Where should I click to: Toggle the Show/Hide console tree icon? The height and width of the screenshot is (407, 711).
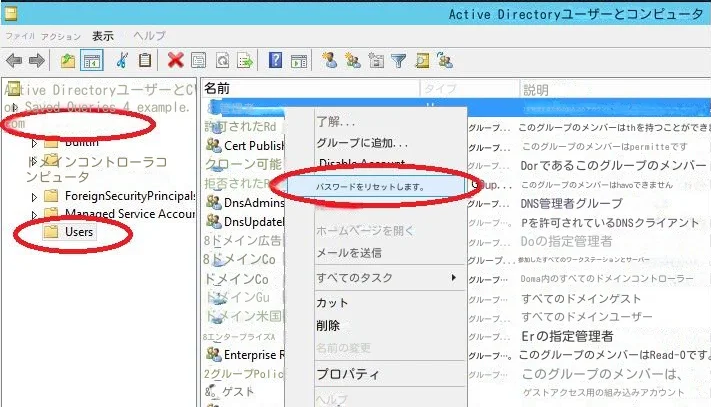(92, 60)
